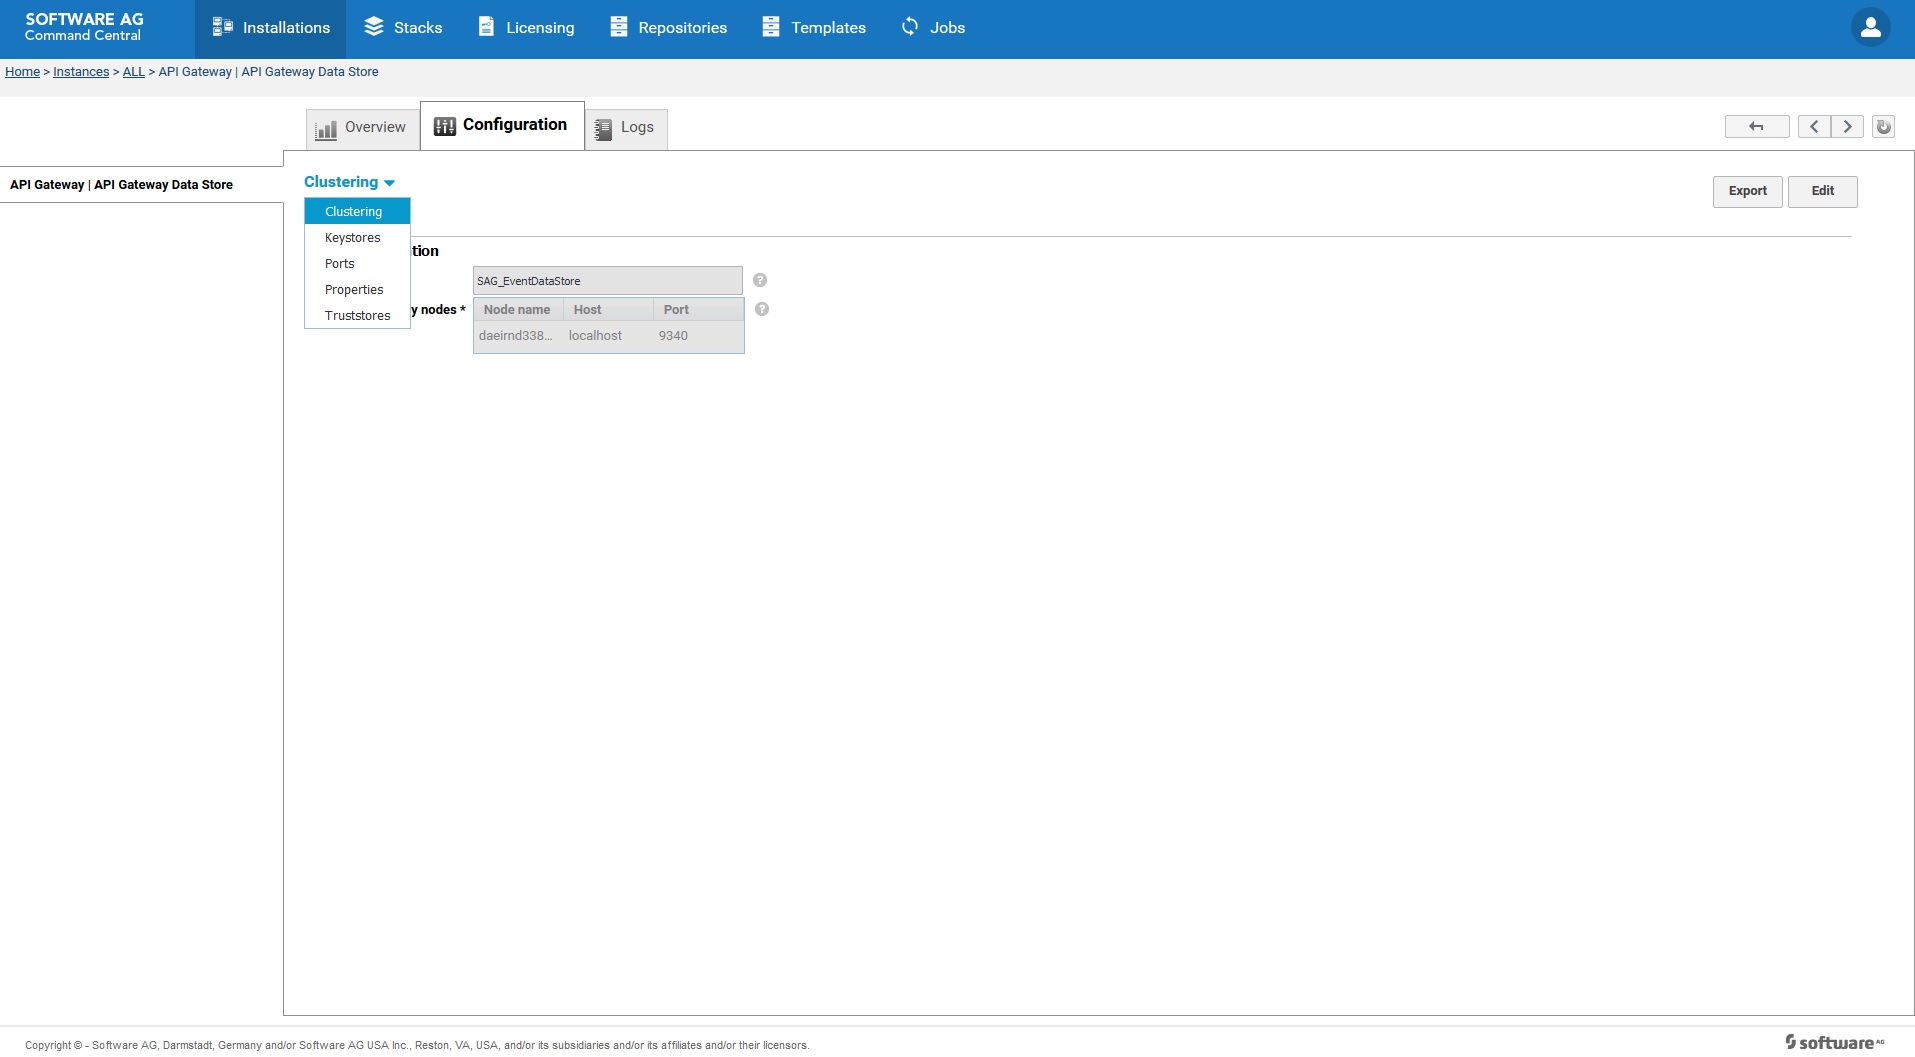The width and height of the screenshot is (1915, 1057).
Task: Switch to the Logs tab
Action: coord(626,129)
